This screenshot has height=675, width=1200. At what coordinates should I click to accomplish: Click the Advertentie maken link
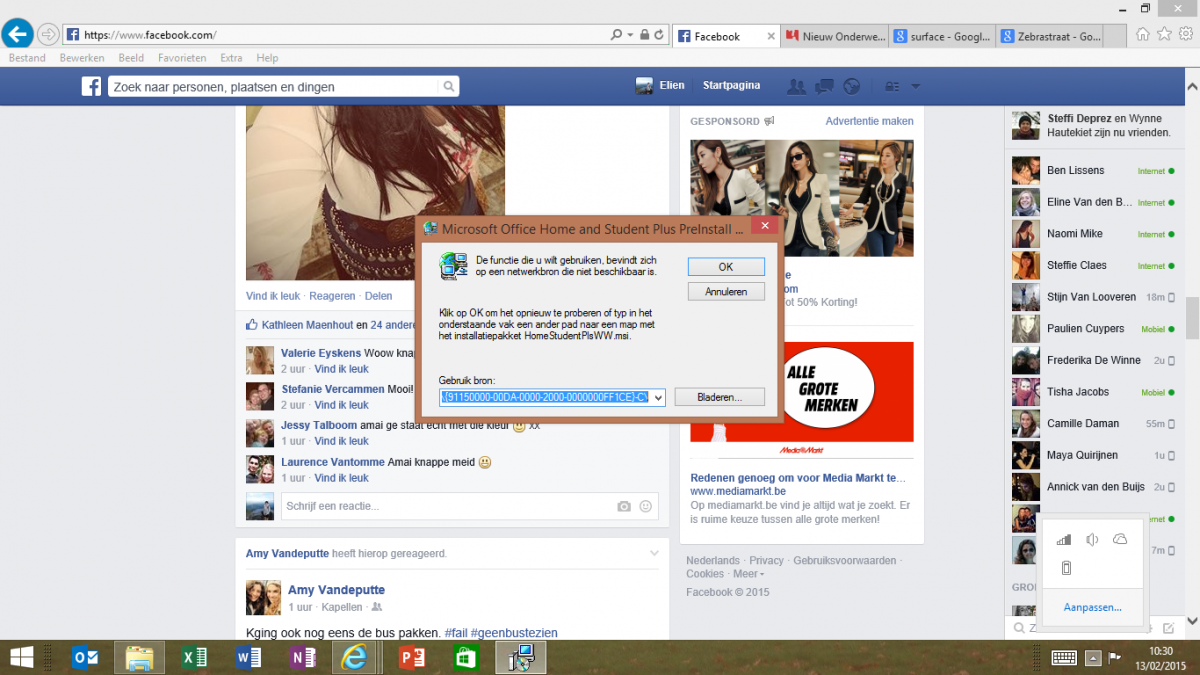[x=869, y=121]
